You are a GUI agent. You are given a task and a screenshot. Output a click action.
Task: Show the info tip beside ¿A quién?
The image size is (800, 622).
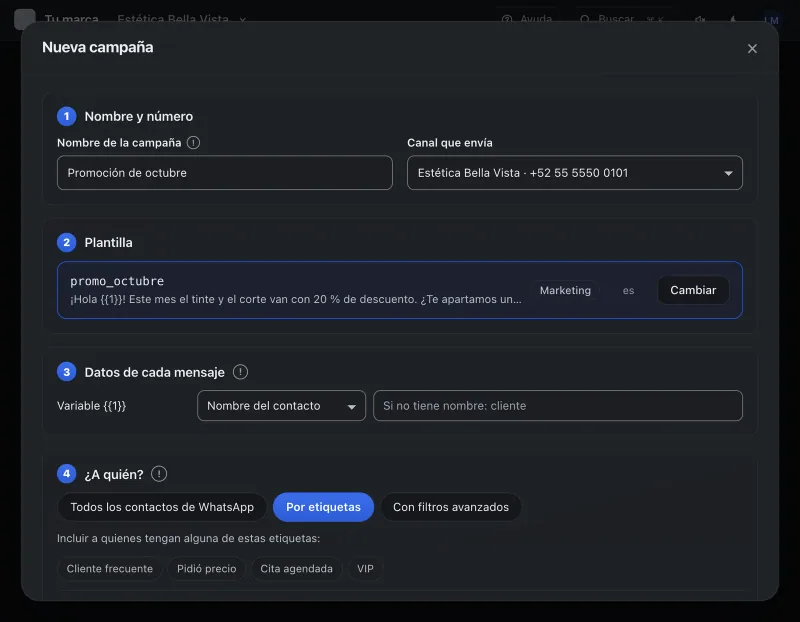click(159, 474)
